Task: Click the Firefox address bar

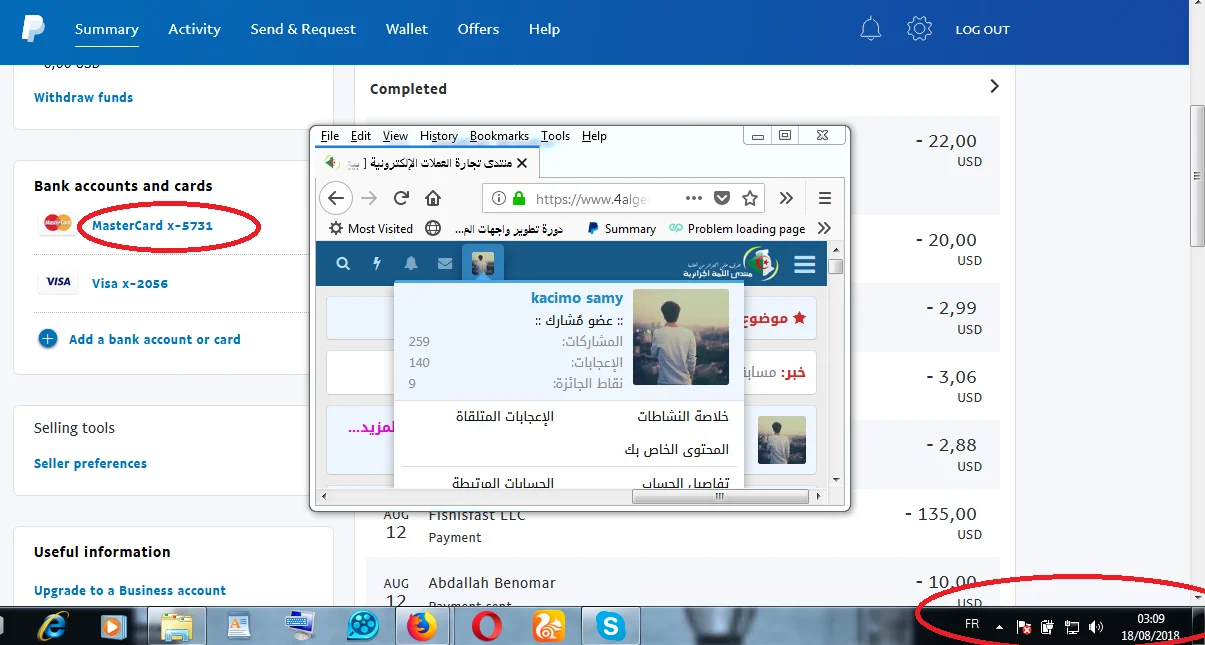Action: coord(590,198)
